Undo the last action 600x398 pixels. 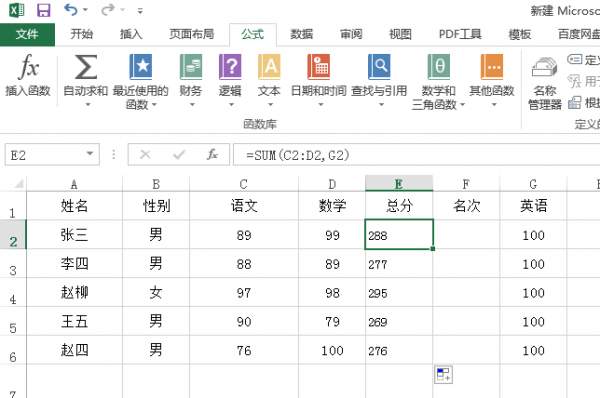click(x=71, y=10)
